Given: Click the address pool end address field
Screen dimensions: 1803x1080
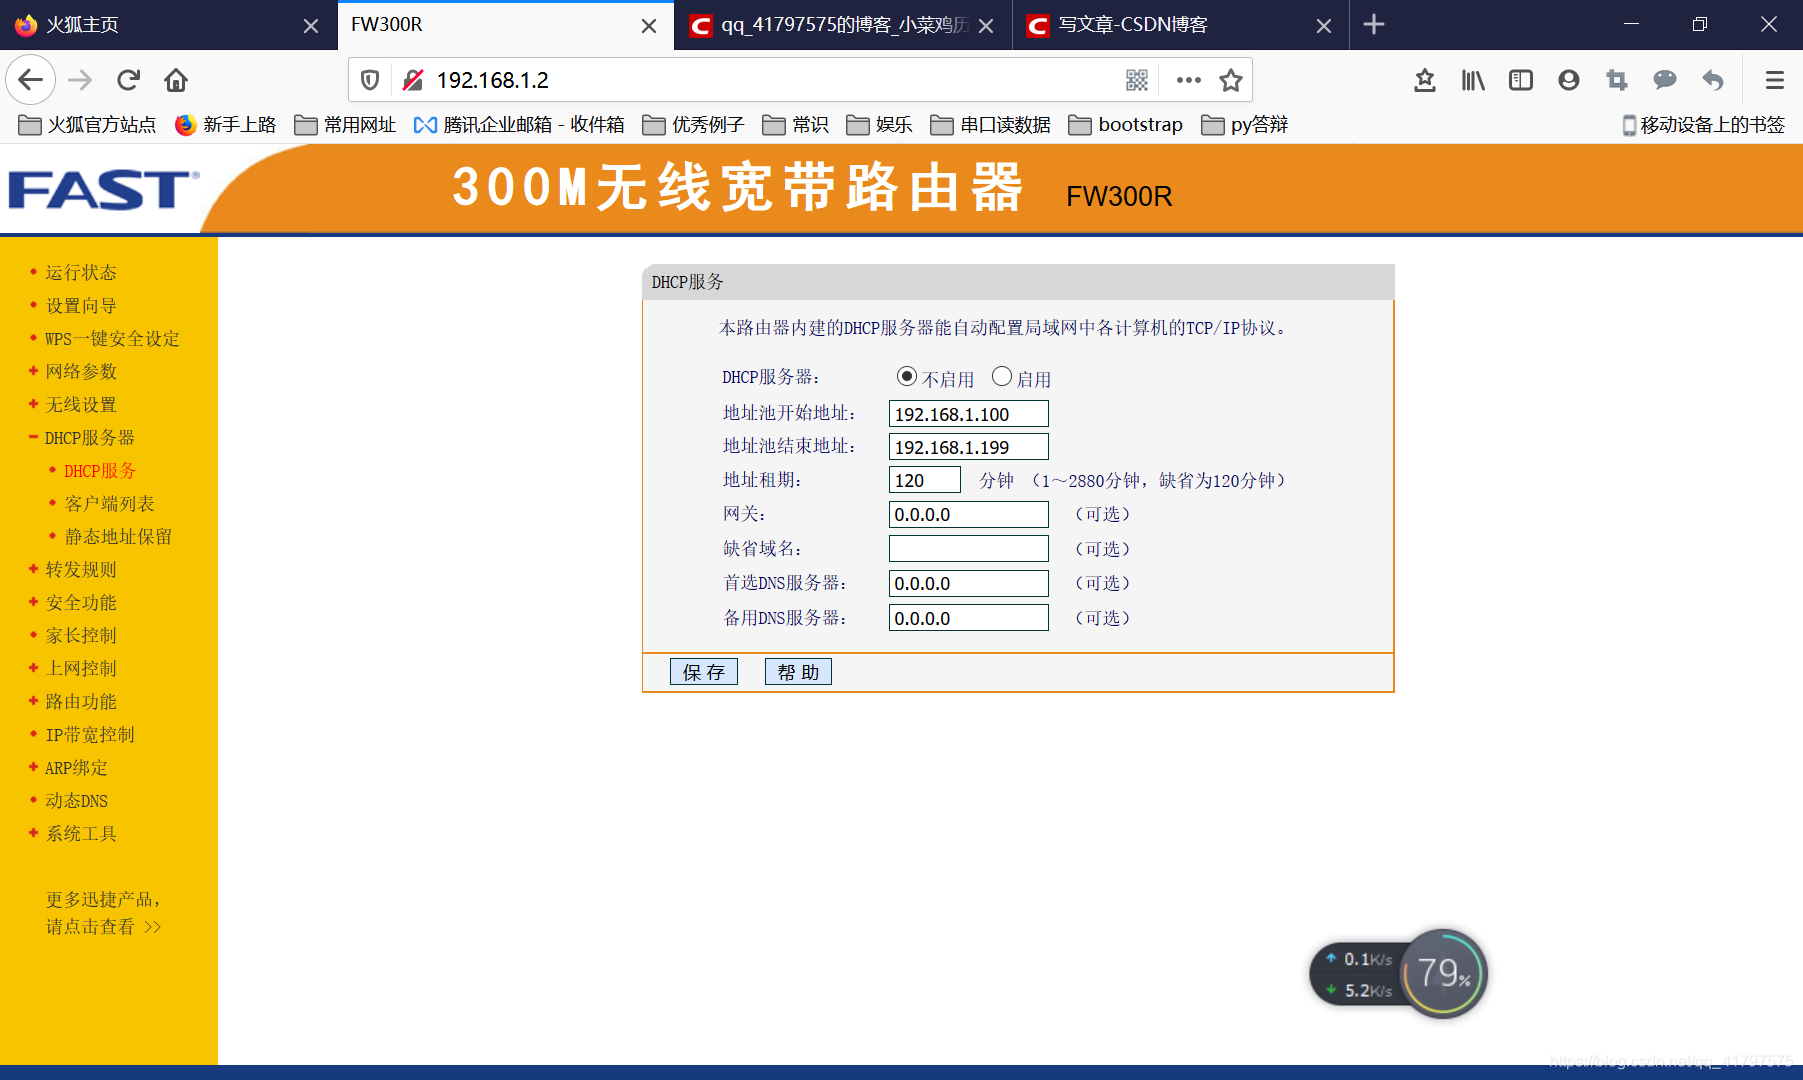Looking at the screenshot, I should pos(968,447).
